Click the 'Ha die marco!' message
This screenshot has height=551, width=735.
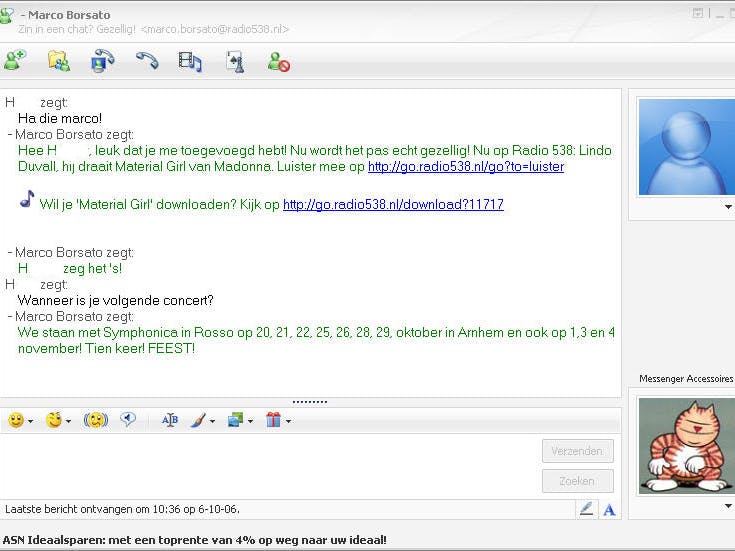pyautogui.click(x=60, y=118)
